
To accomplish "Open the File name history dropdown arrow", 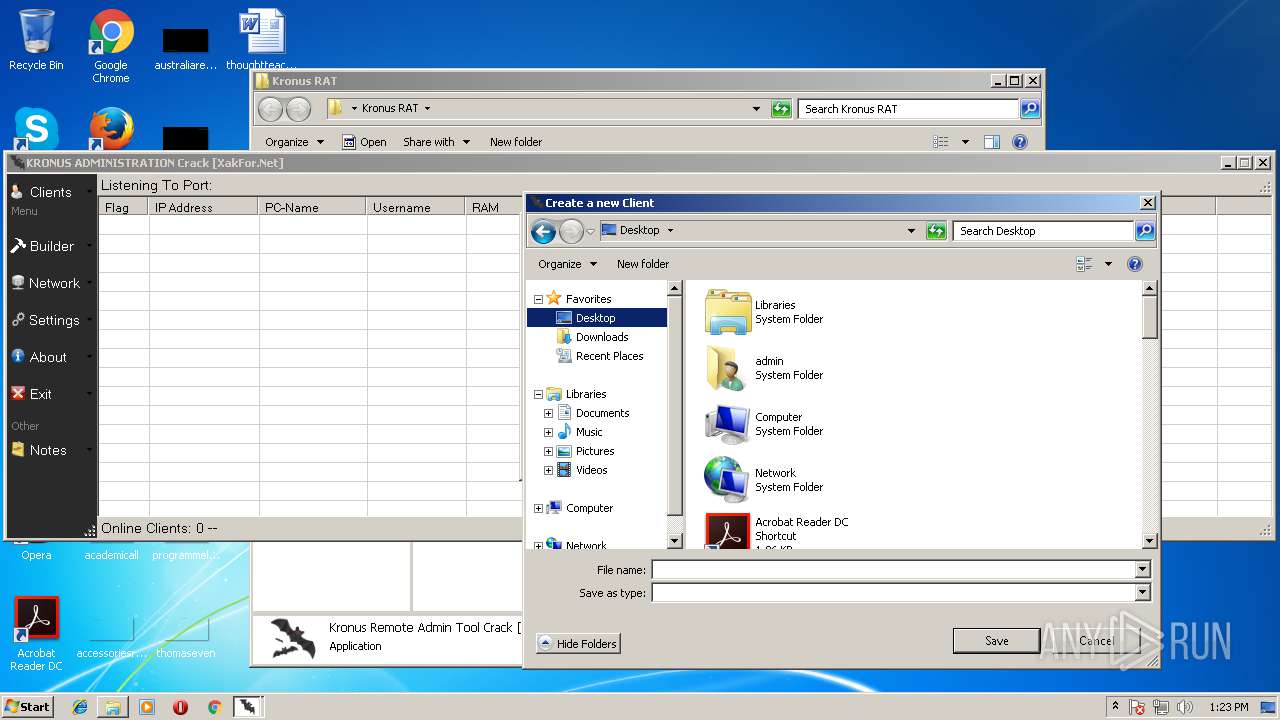I will 1143,569.
